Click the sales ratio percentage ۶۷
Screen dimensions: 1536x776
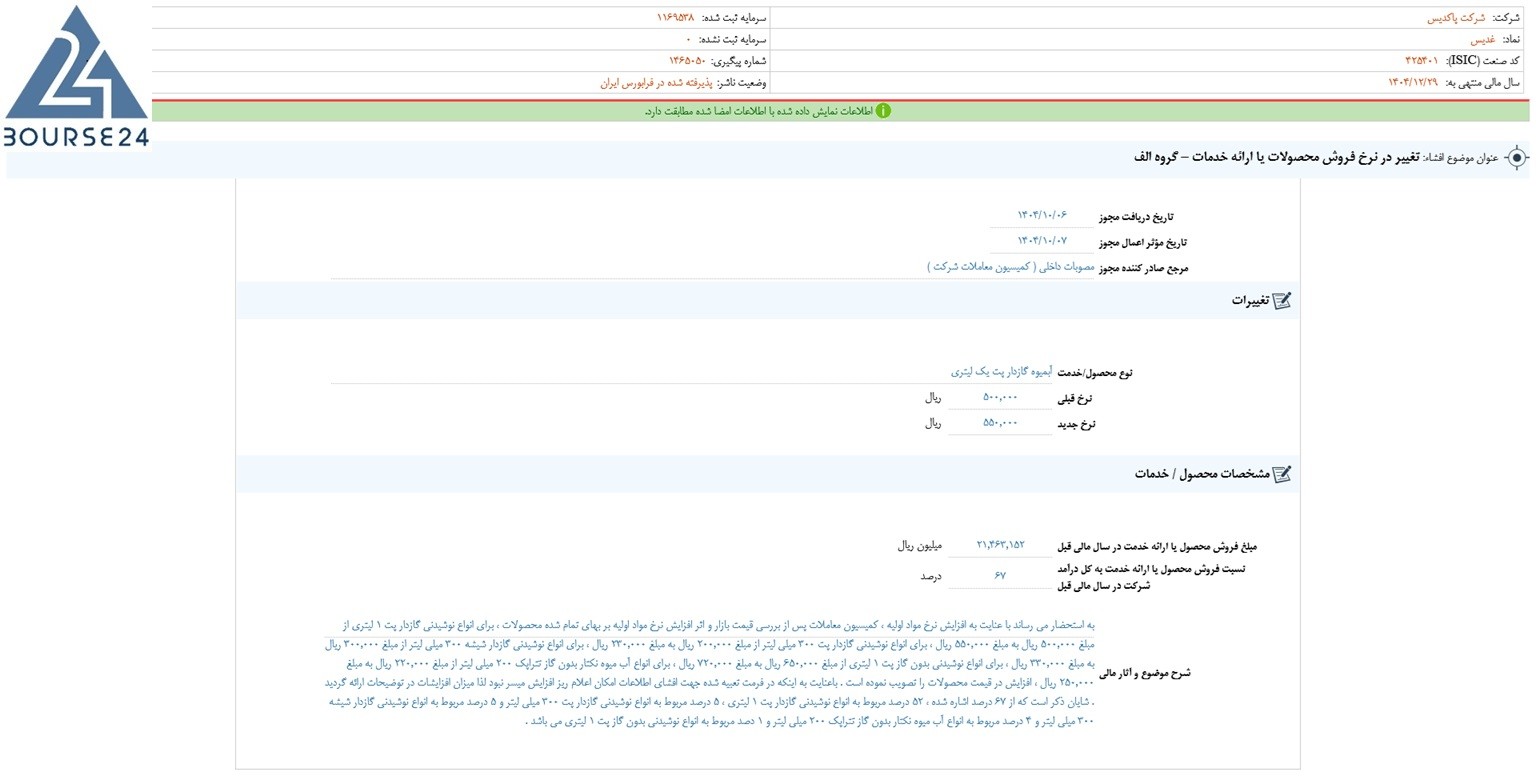pos(1000,576)
